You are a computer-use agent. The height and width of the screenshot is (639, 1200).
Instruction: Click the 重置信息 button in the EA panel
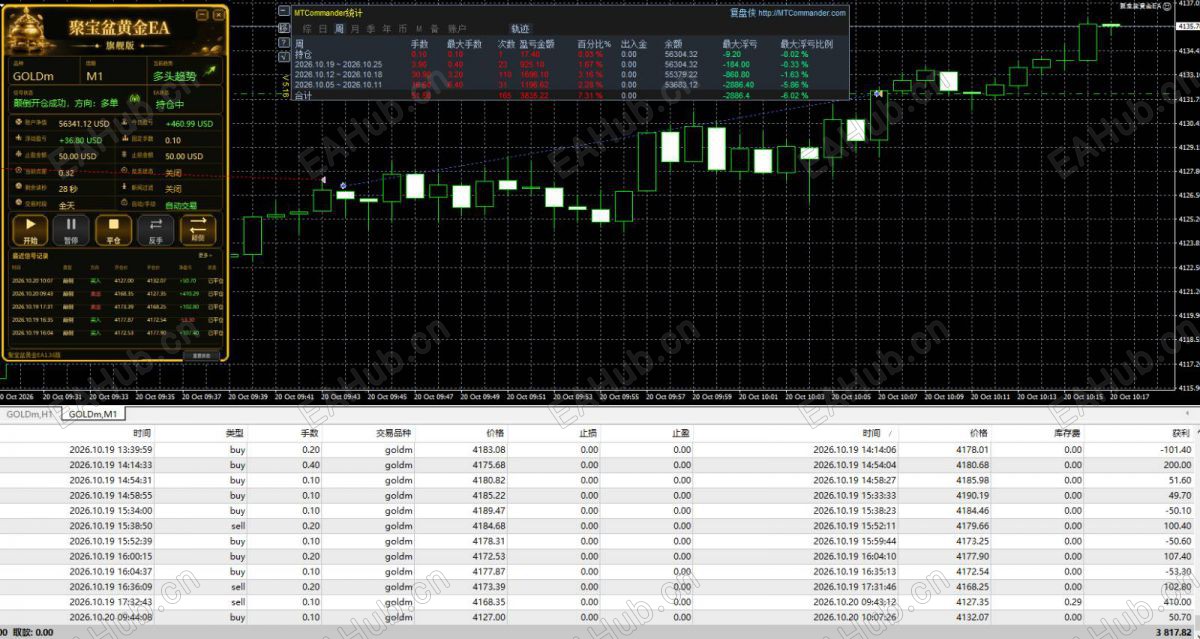point(201,354)
